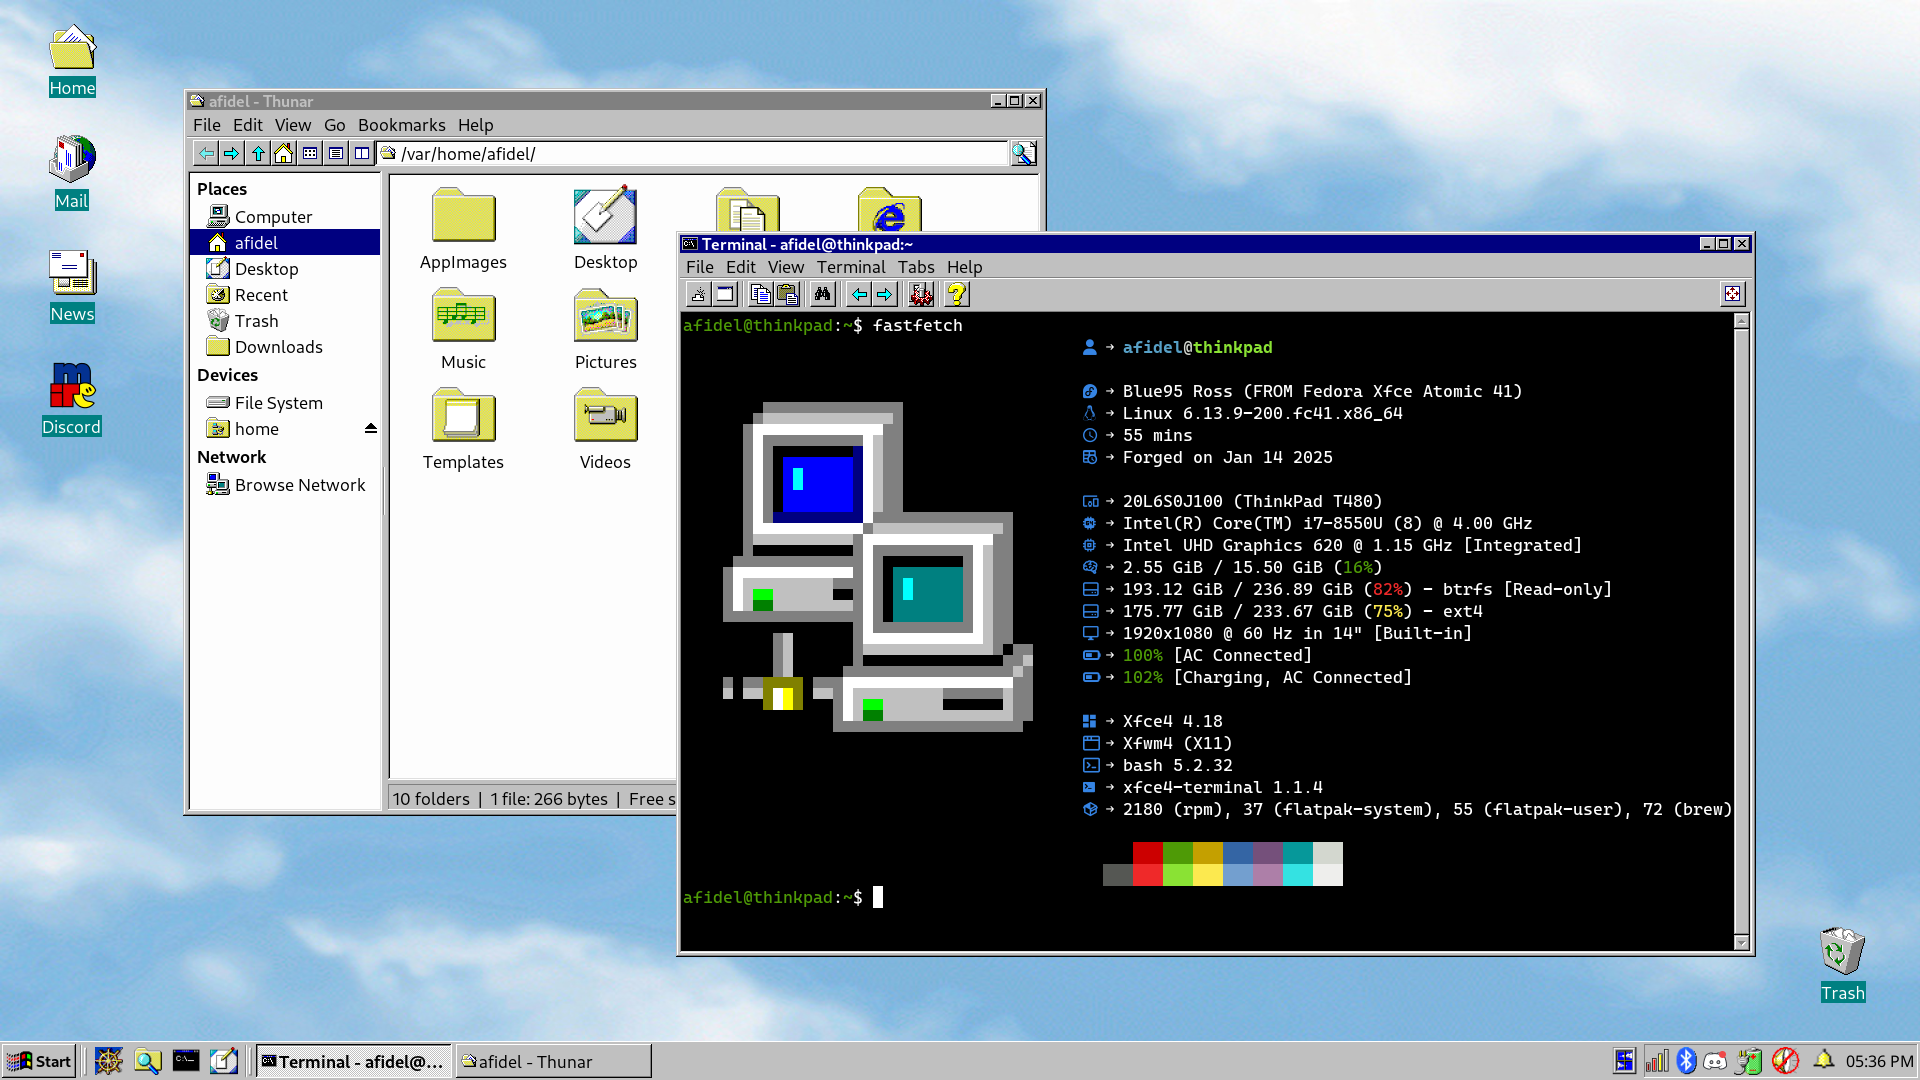The image size is (1920, 1080).
Task: Click the Discord tray icon
Action: coord(1716,1061)
